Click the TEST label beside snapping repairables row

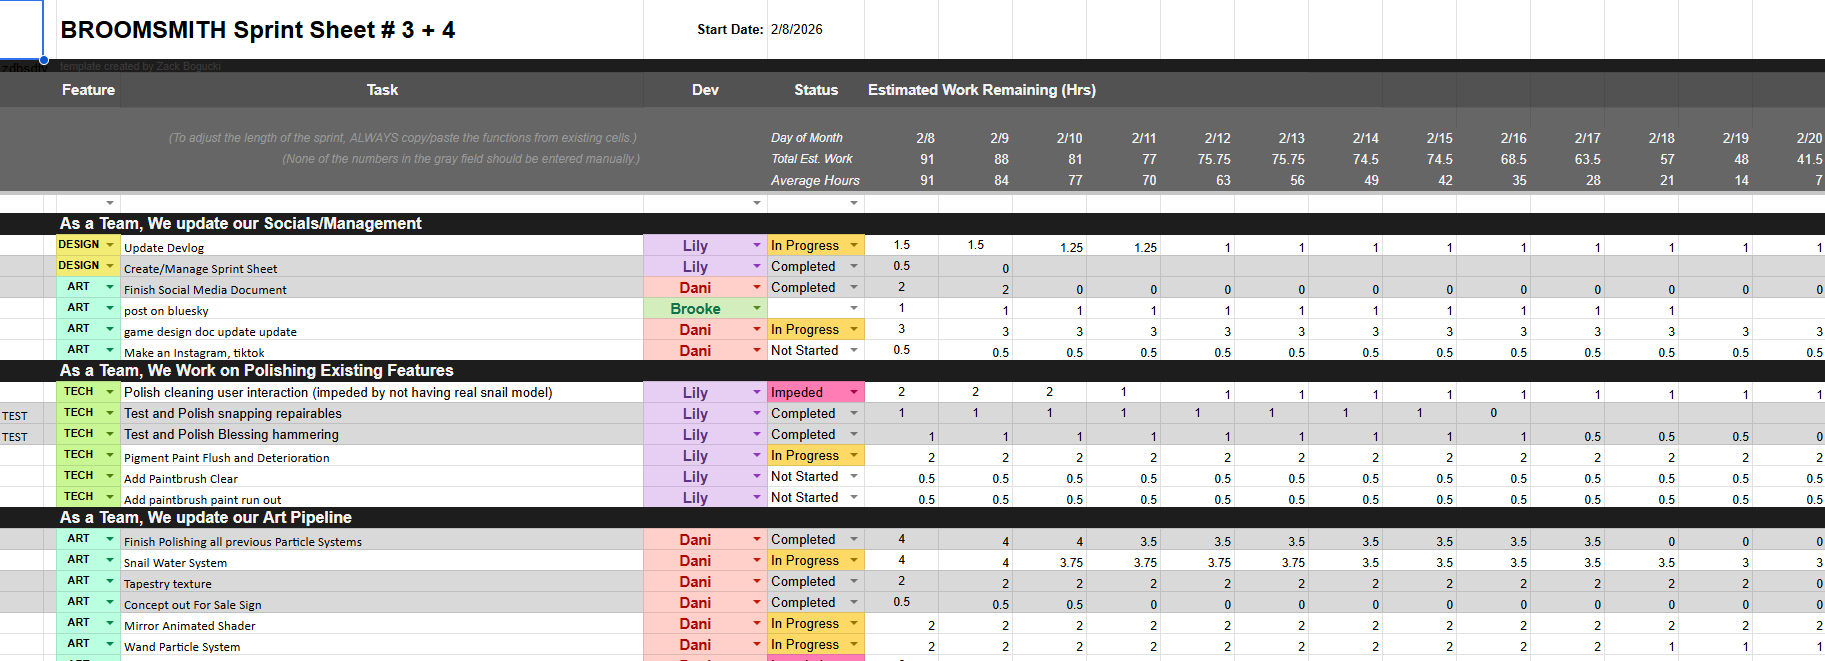pyautogui.click(x=15, y=416)
